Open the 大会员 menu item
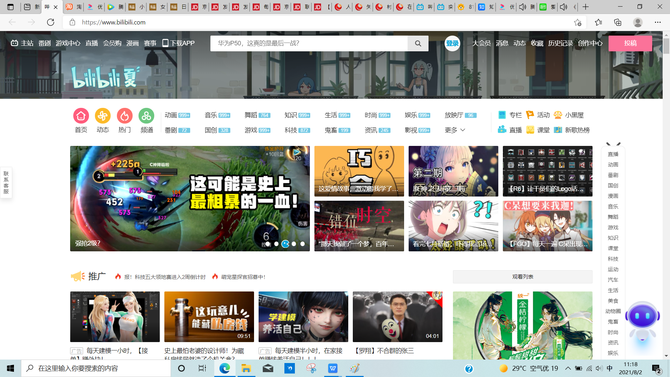 click(481, 43)
